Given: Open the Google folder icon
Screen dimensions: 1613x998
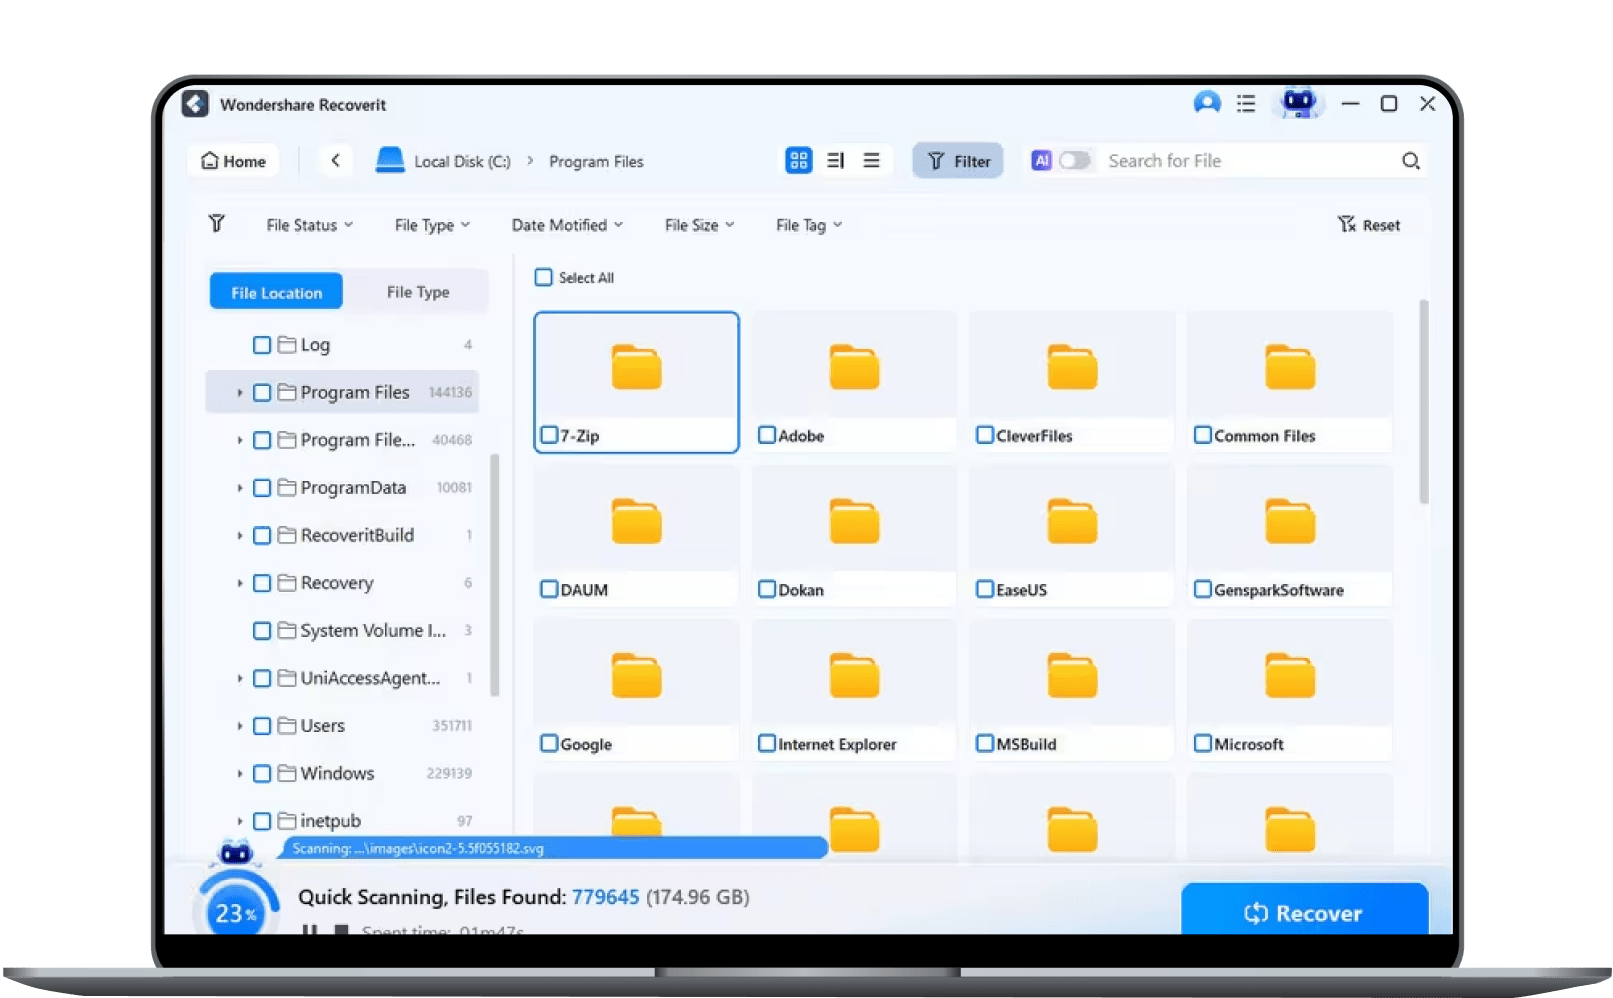Looking at the screenshot, I should (637, 676).
